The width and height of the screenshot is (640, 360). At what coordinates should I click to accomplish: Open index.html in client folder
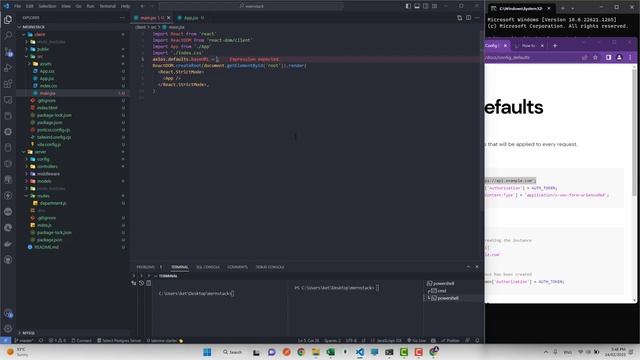pos(47,108)
